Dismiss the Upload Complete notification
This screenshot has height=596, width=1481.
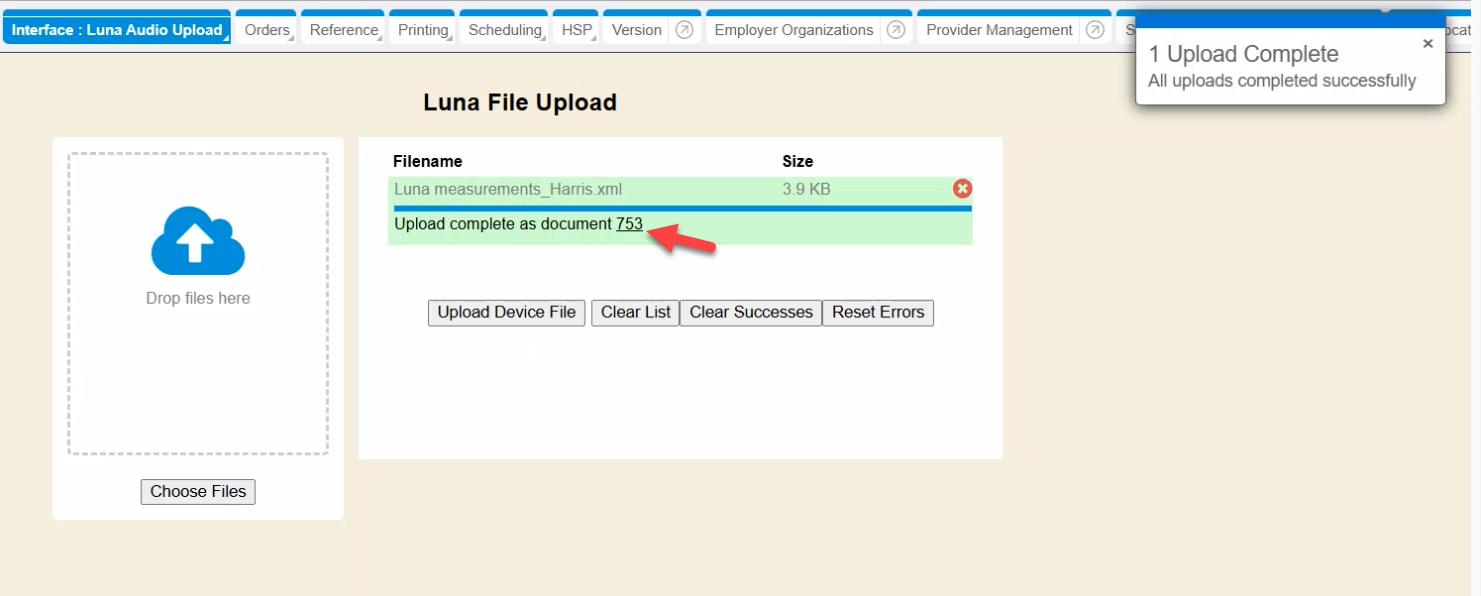pyautogui.click(x=1427, y=44)
